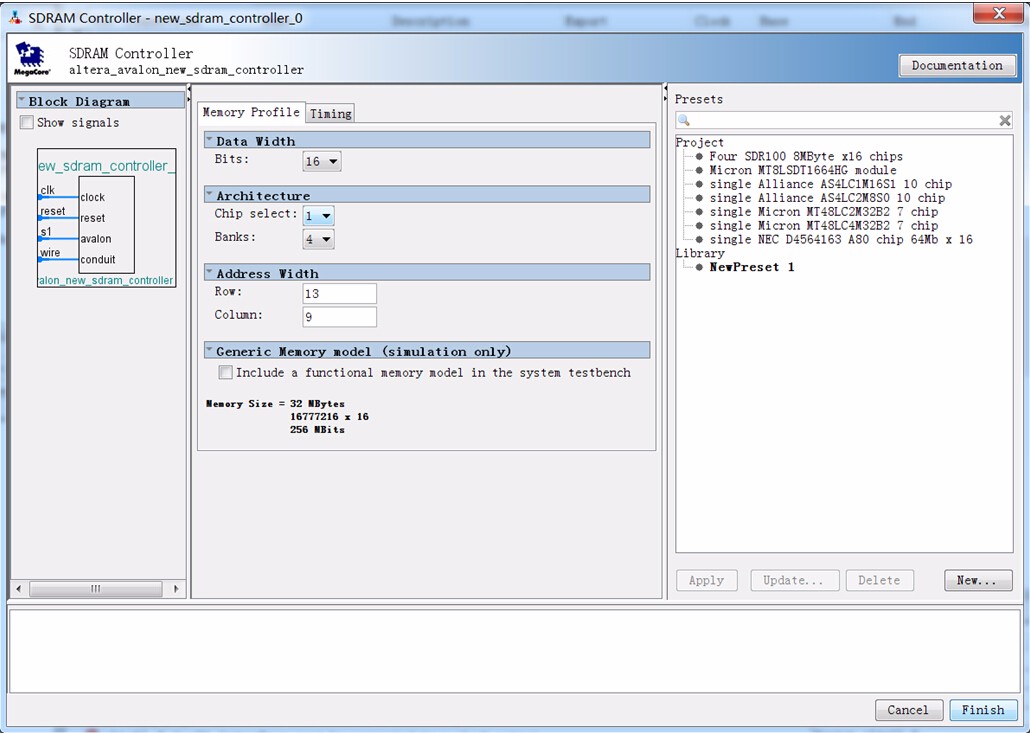Collapse the Generic Memory model section
This screenshot has height=733, width=1030.
pos(210,351)
